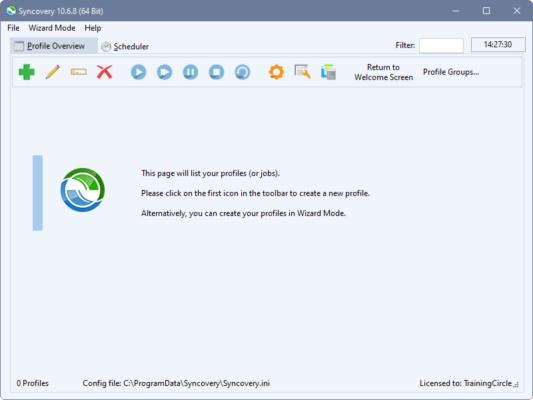533x400 pixels.
Task: Open Profile Groups...
Action: click(451, 72)
